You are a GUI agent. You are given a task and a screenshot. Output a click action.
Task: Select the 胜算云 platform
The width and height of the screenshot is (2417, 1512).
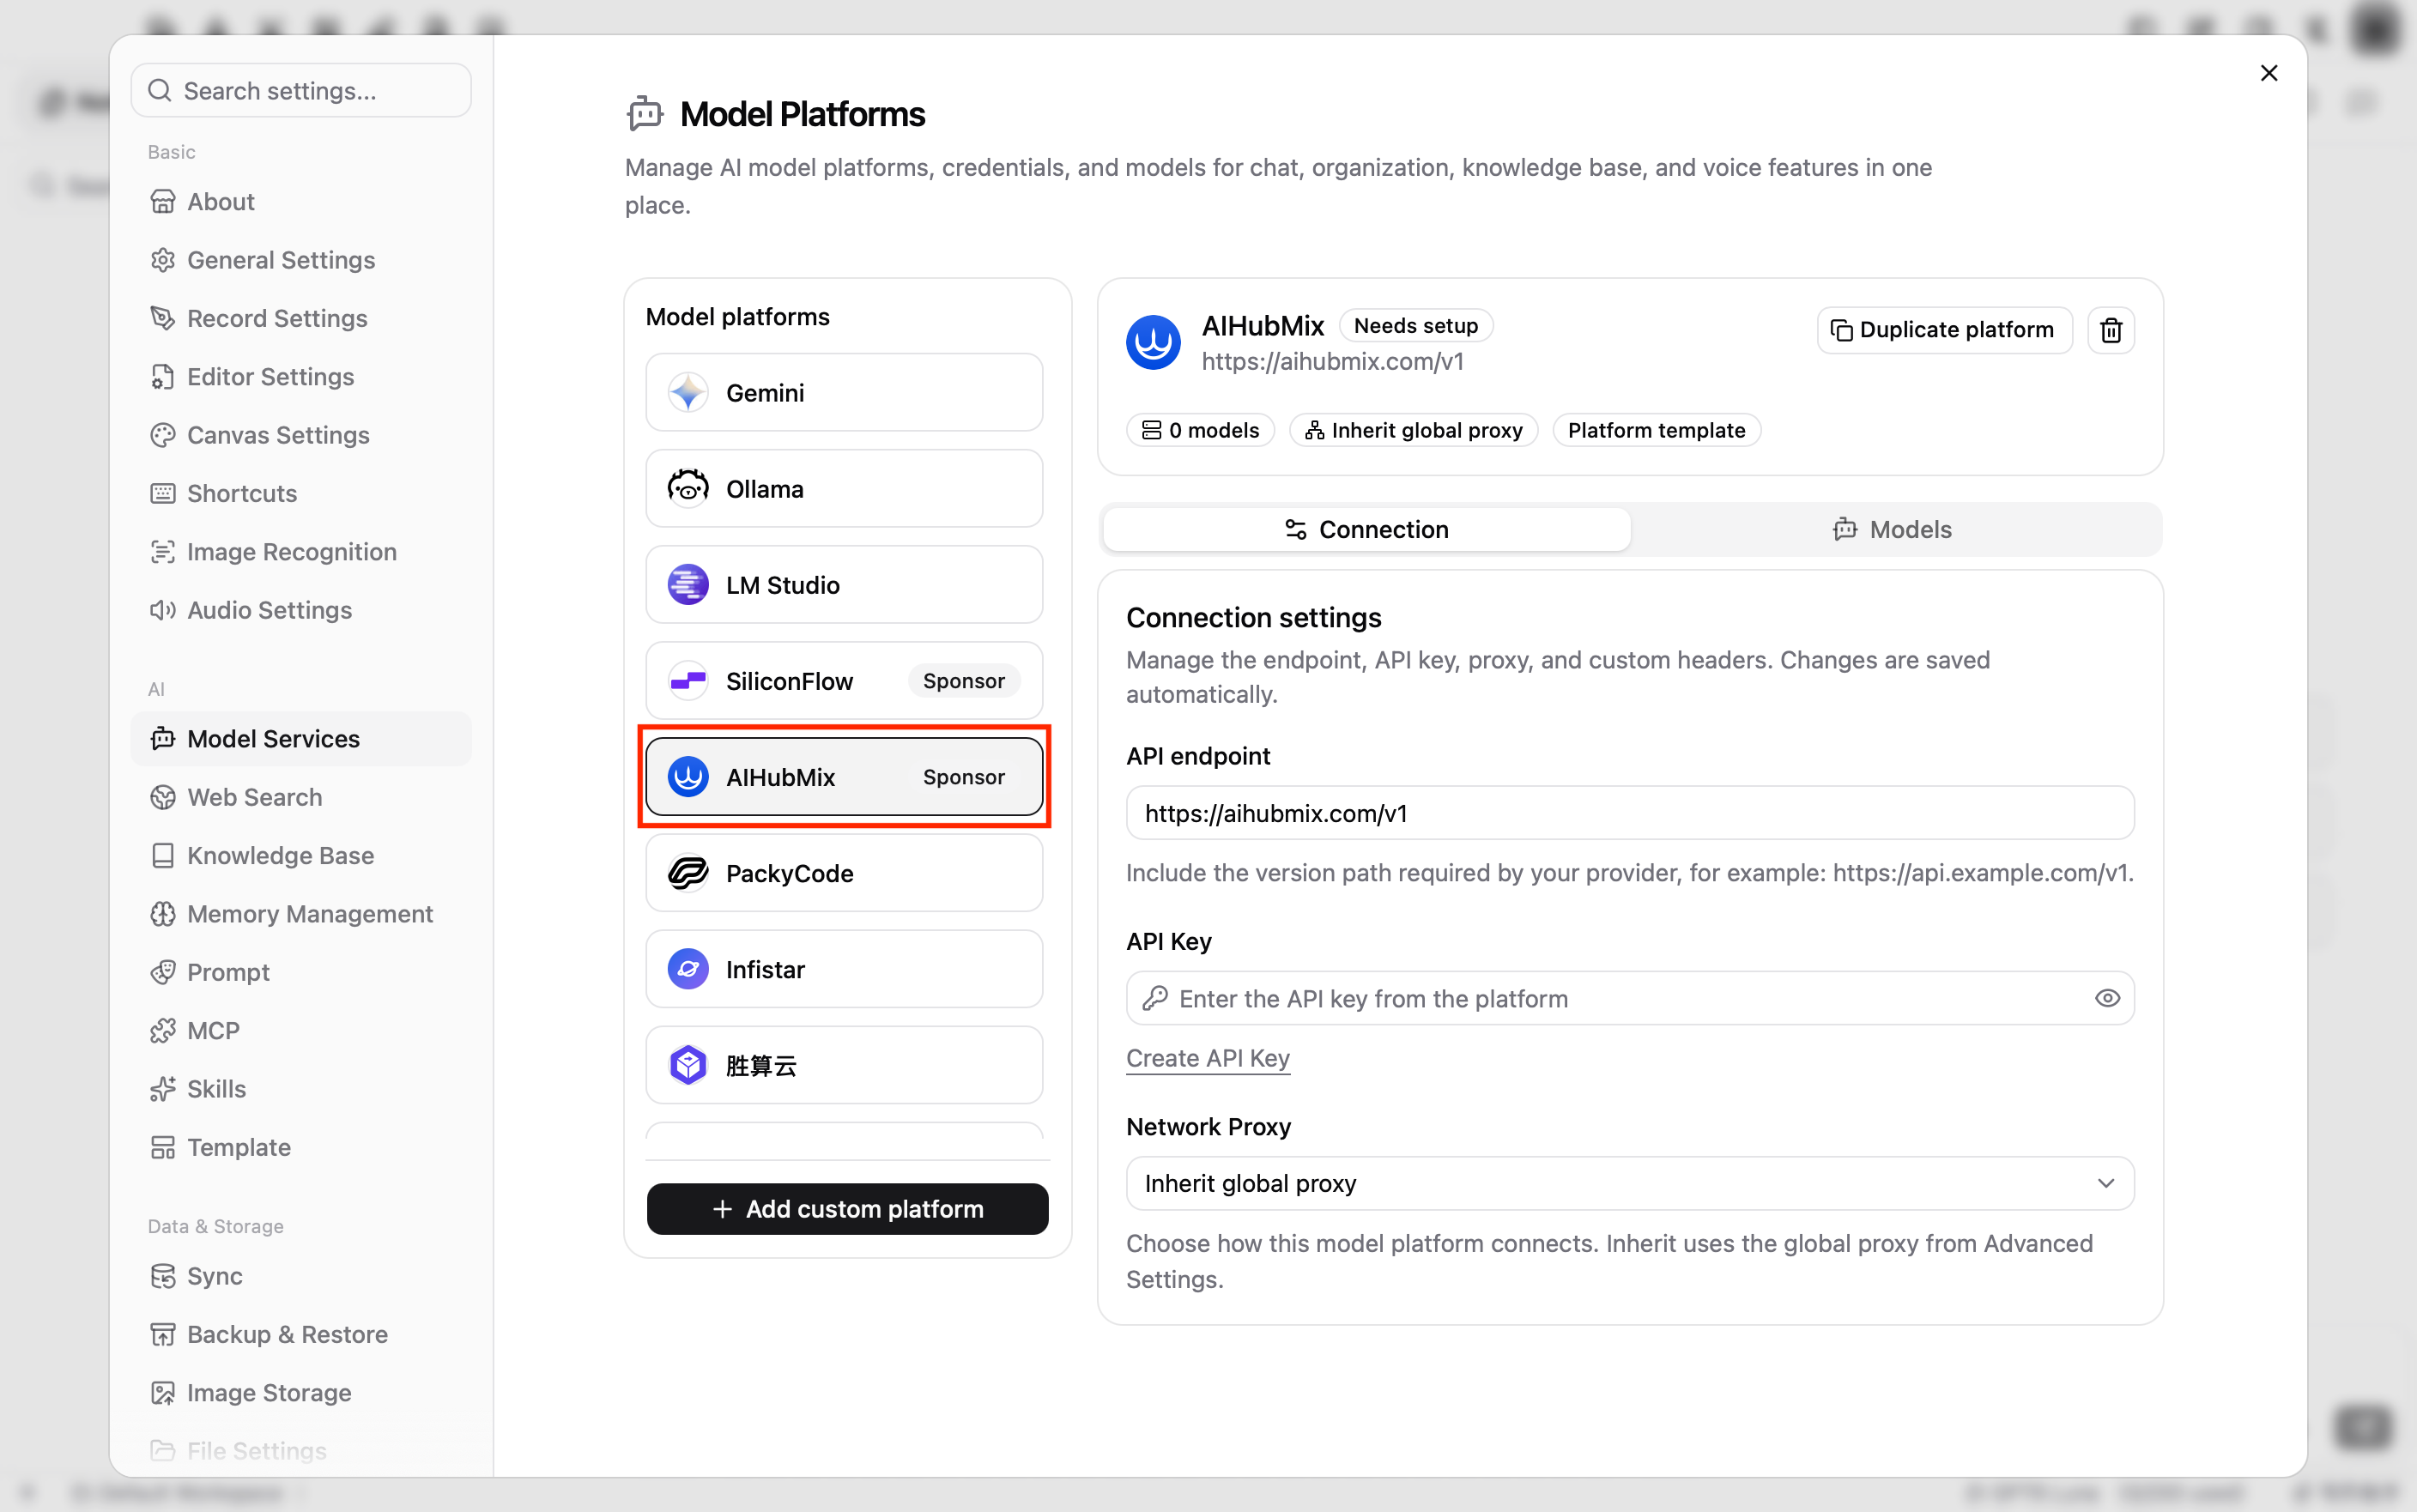tap(844, 1064)
